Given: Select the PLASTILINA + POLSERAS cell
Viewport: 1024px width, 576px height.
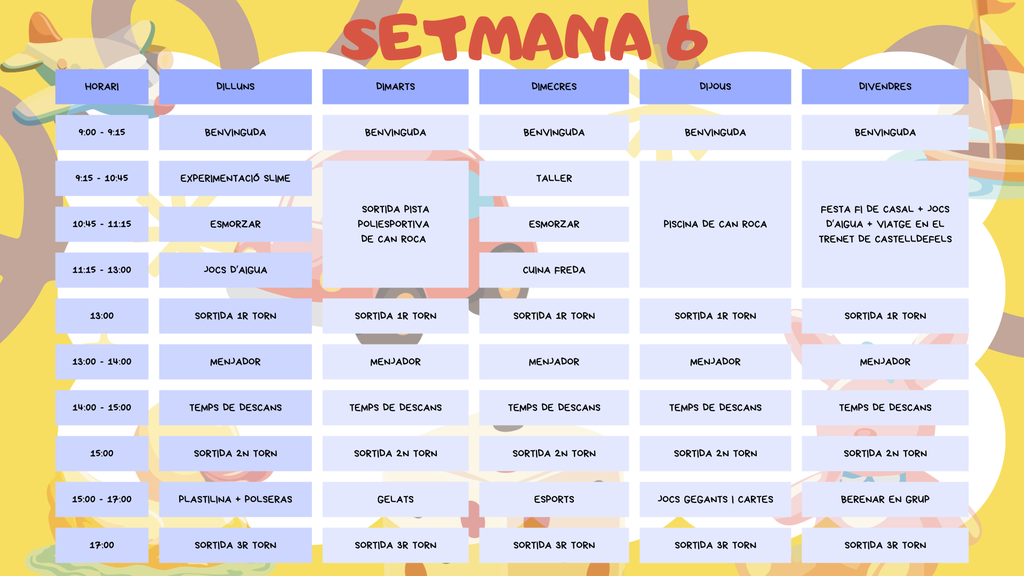Looking at the screenshot, I should click(235, 499).
